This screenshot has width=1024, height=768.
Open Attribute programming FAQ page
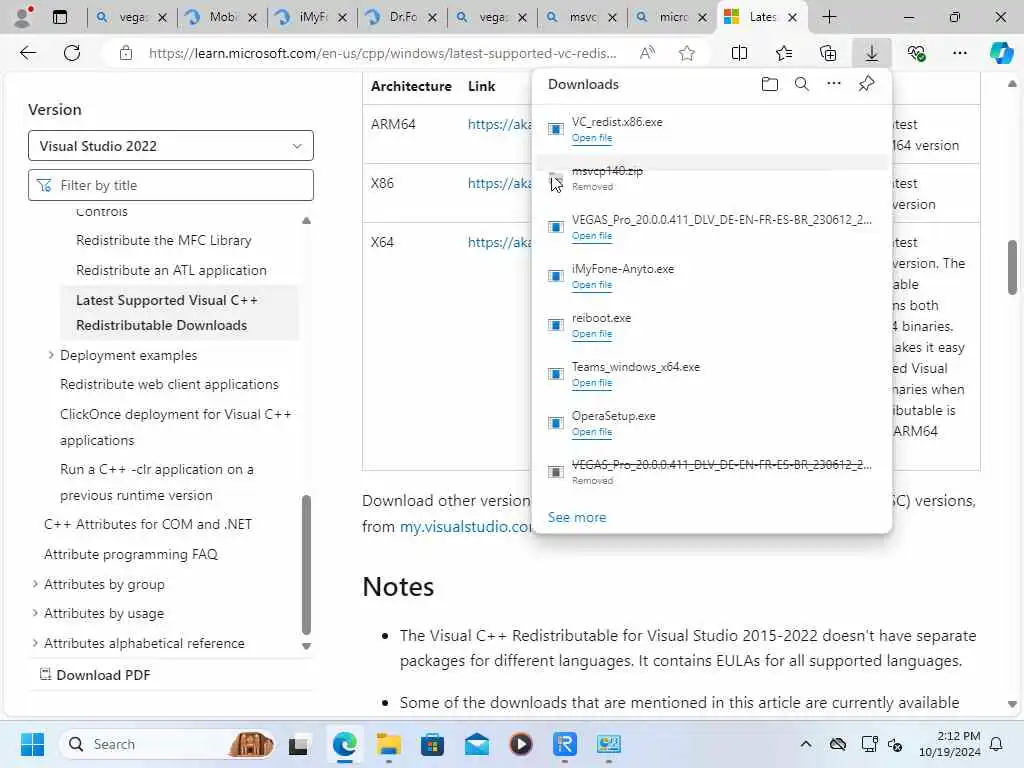coord(131,554)
